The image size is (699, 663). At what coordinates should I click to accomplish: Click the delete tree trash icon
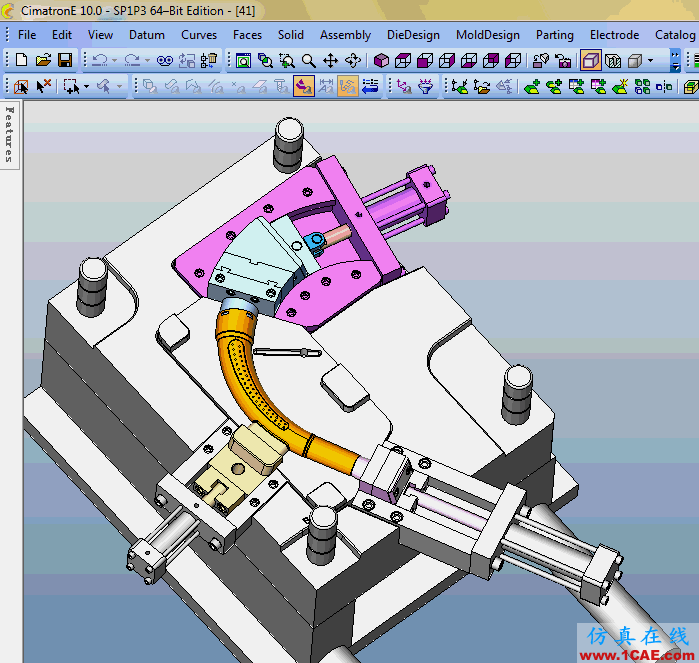click(209, 60)
